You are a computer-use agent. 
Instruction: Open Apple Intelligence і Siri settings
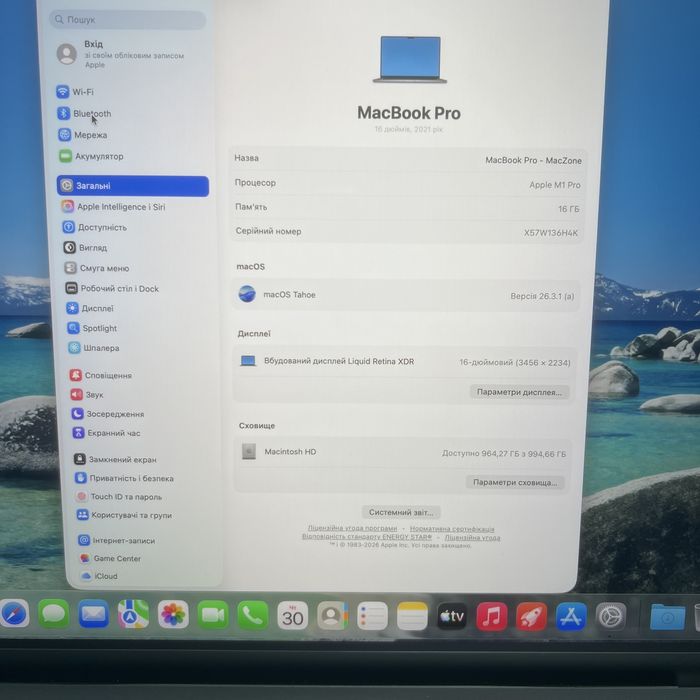113,207
